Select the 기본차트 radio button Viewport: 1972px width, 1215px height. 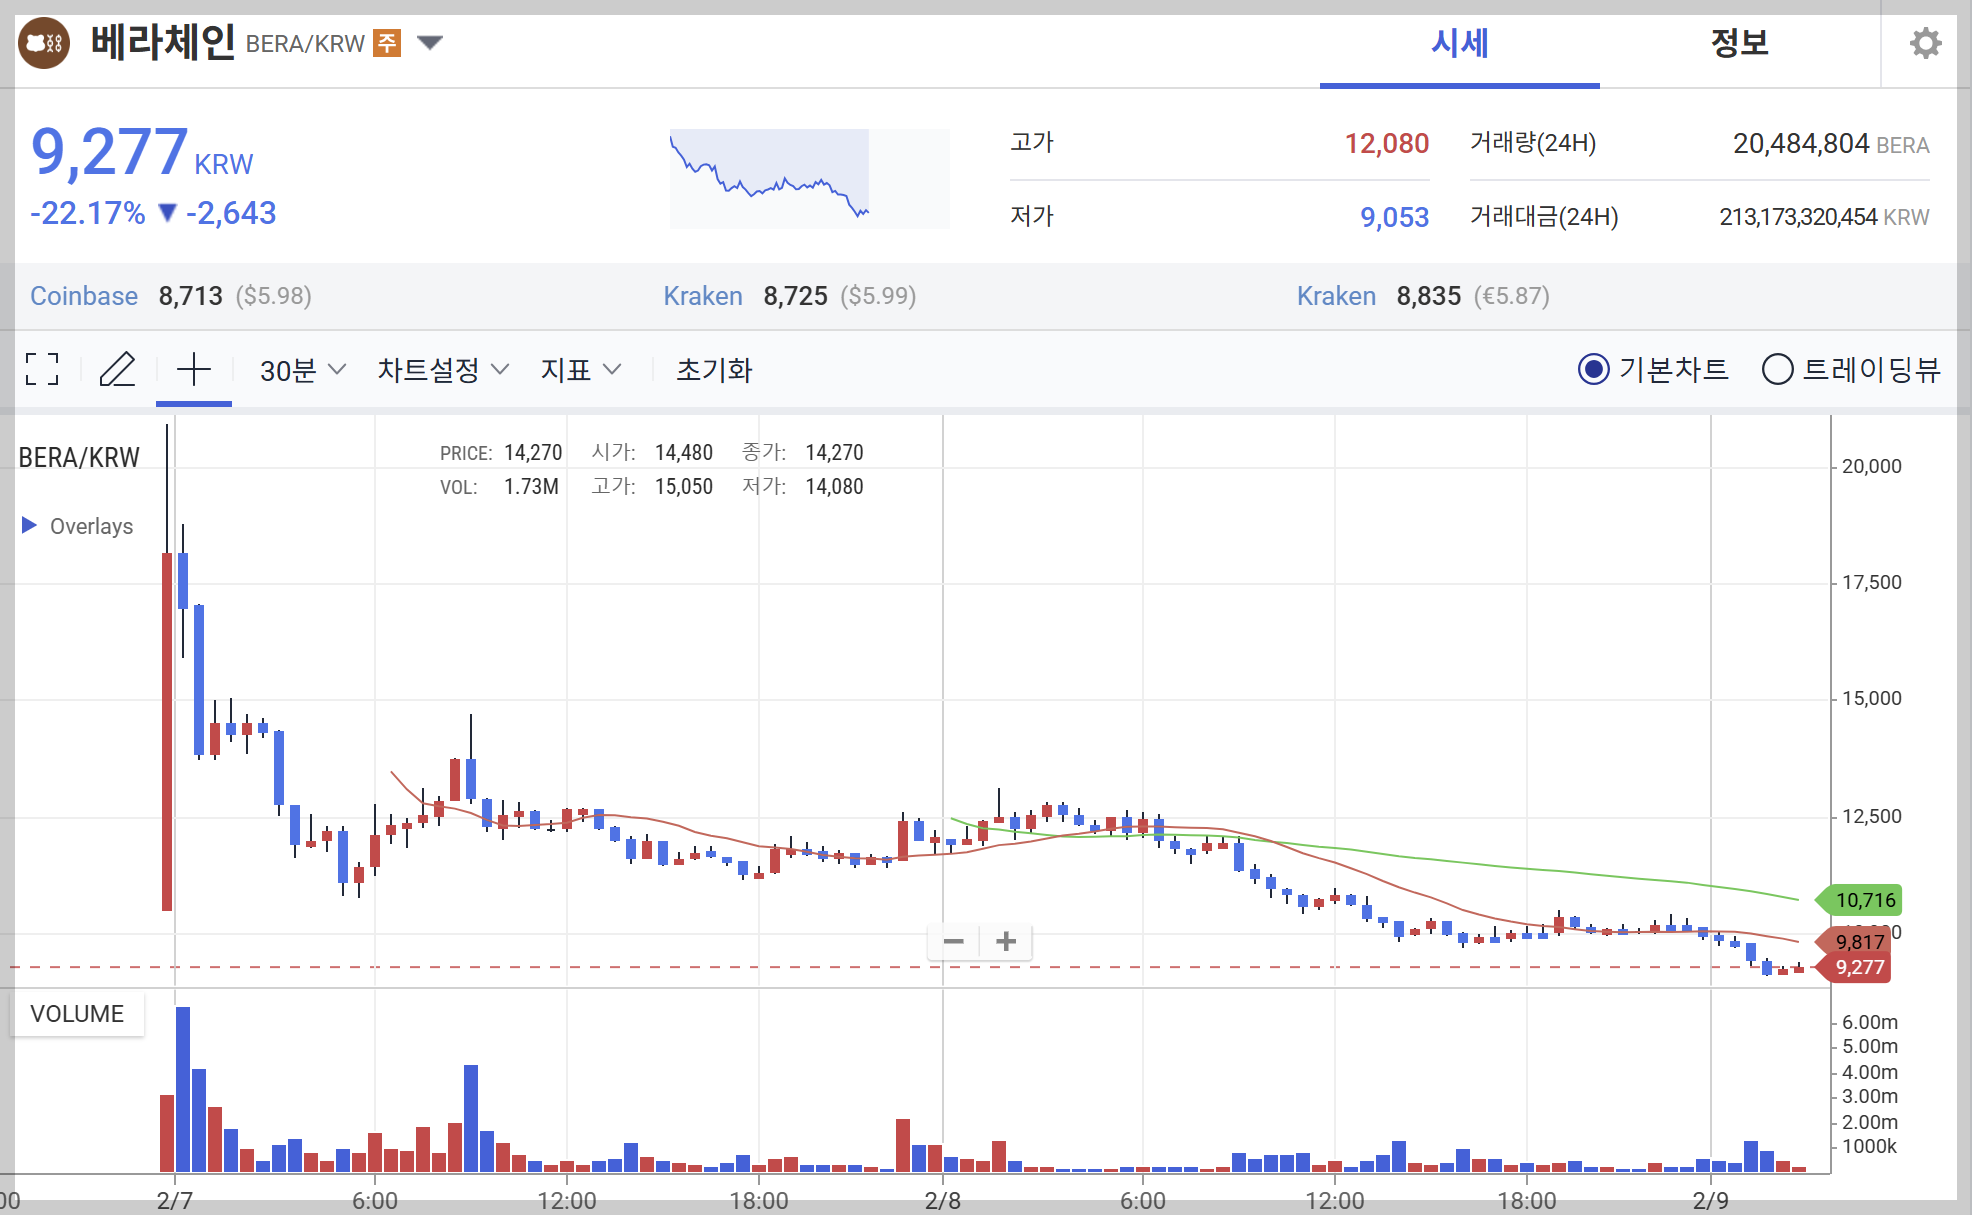[1593, 369]
